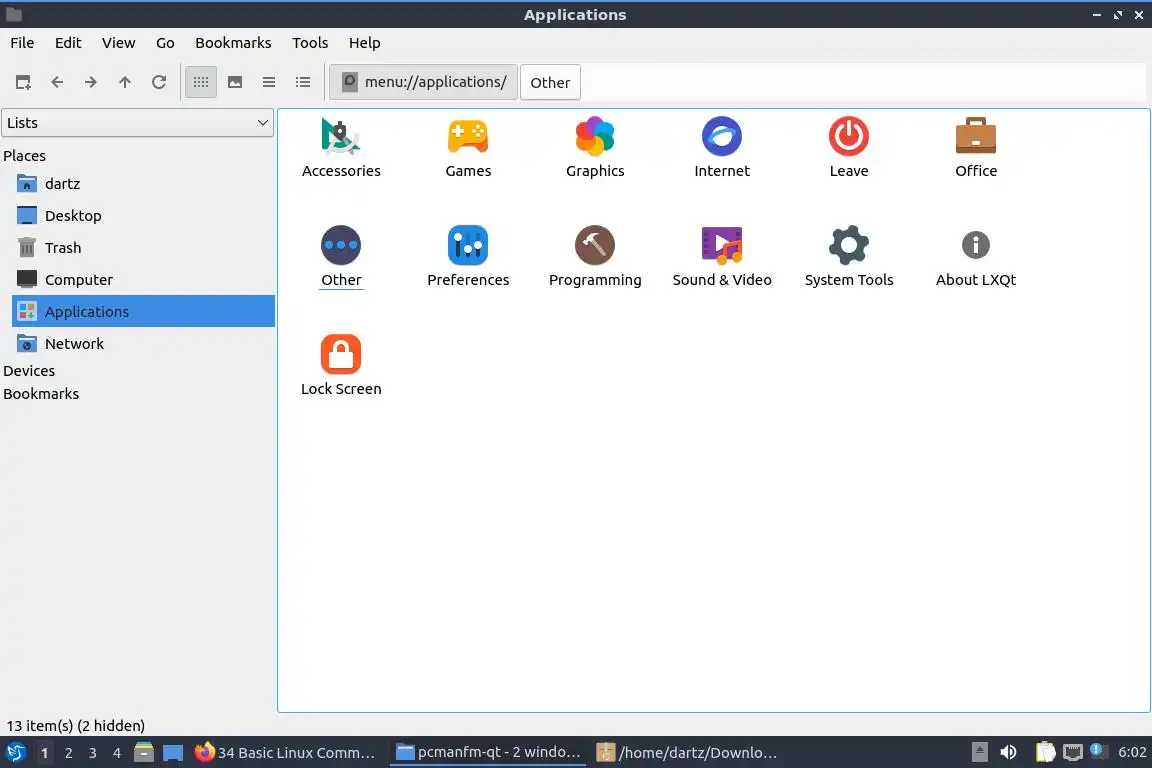The image size is (1152, 768).
Task: Open Trash in Places
Action: (143, 248)
